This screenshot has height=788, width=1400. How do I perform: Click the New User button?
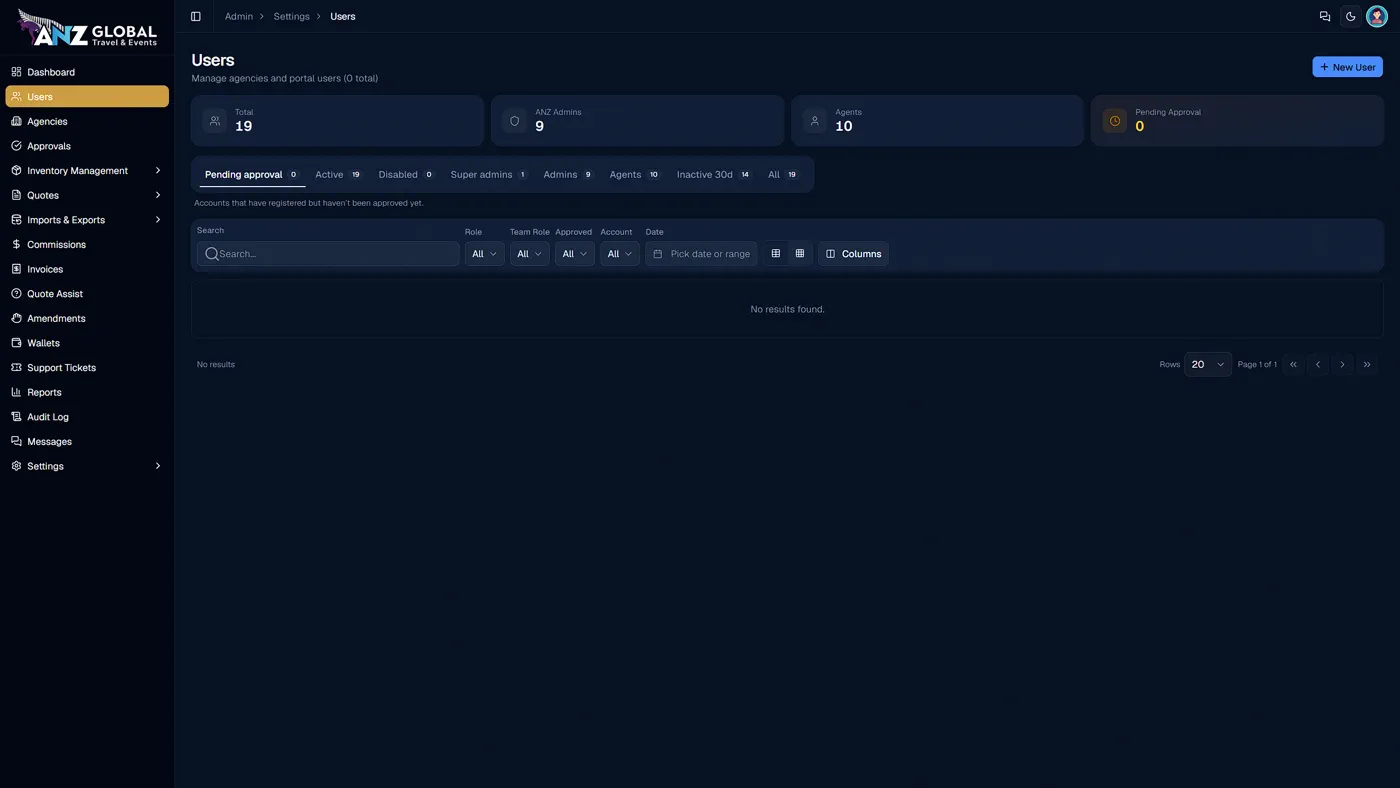pyautogui.click(x=1347, y=67)
